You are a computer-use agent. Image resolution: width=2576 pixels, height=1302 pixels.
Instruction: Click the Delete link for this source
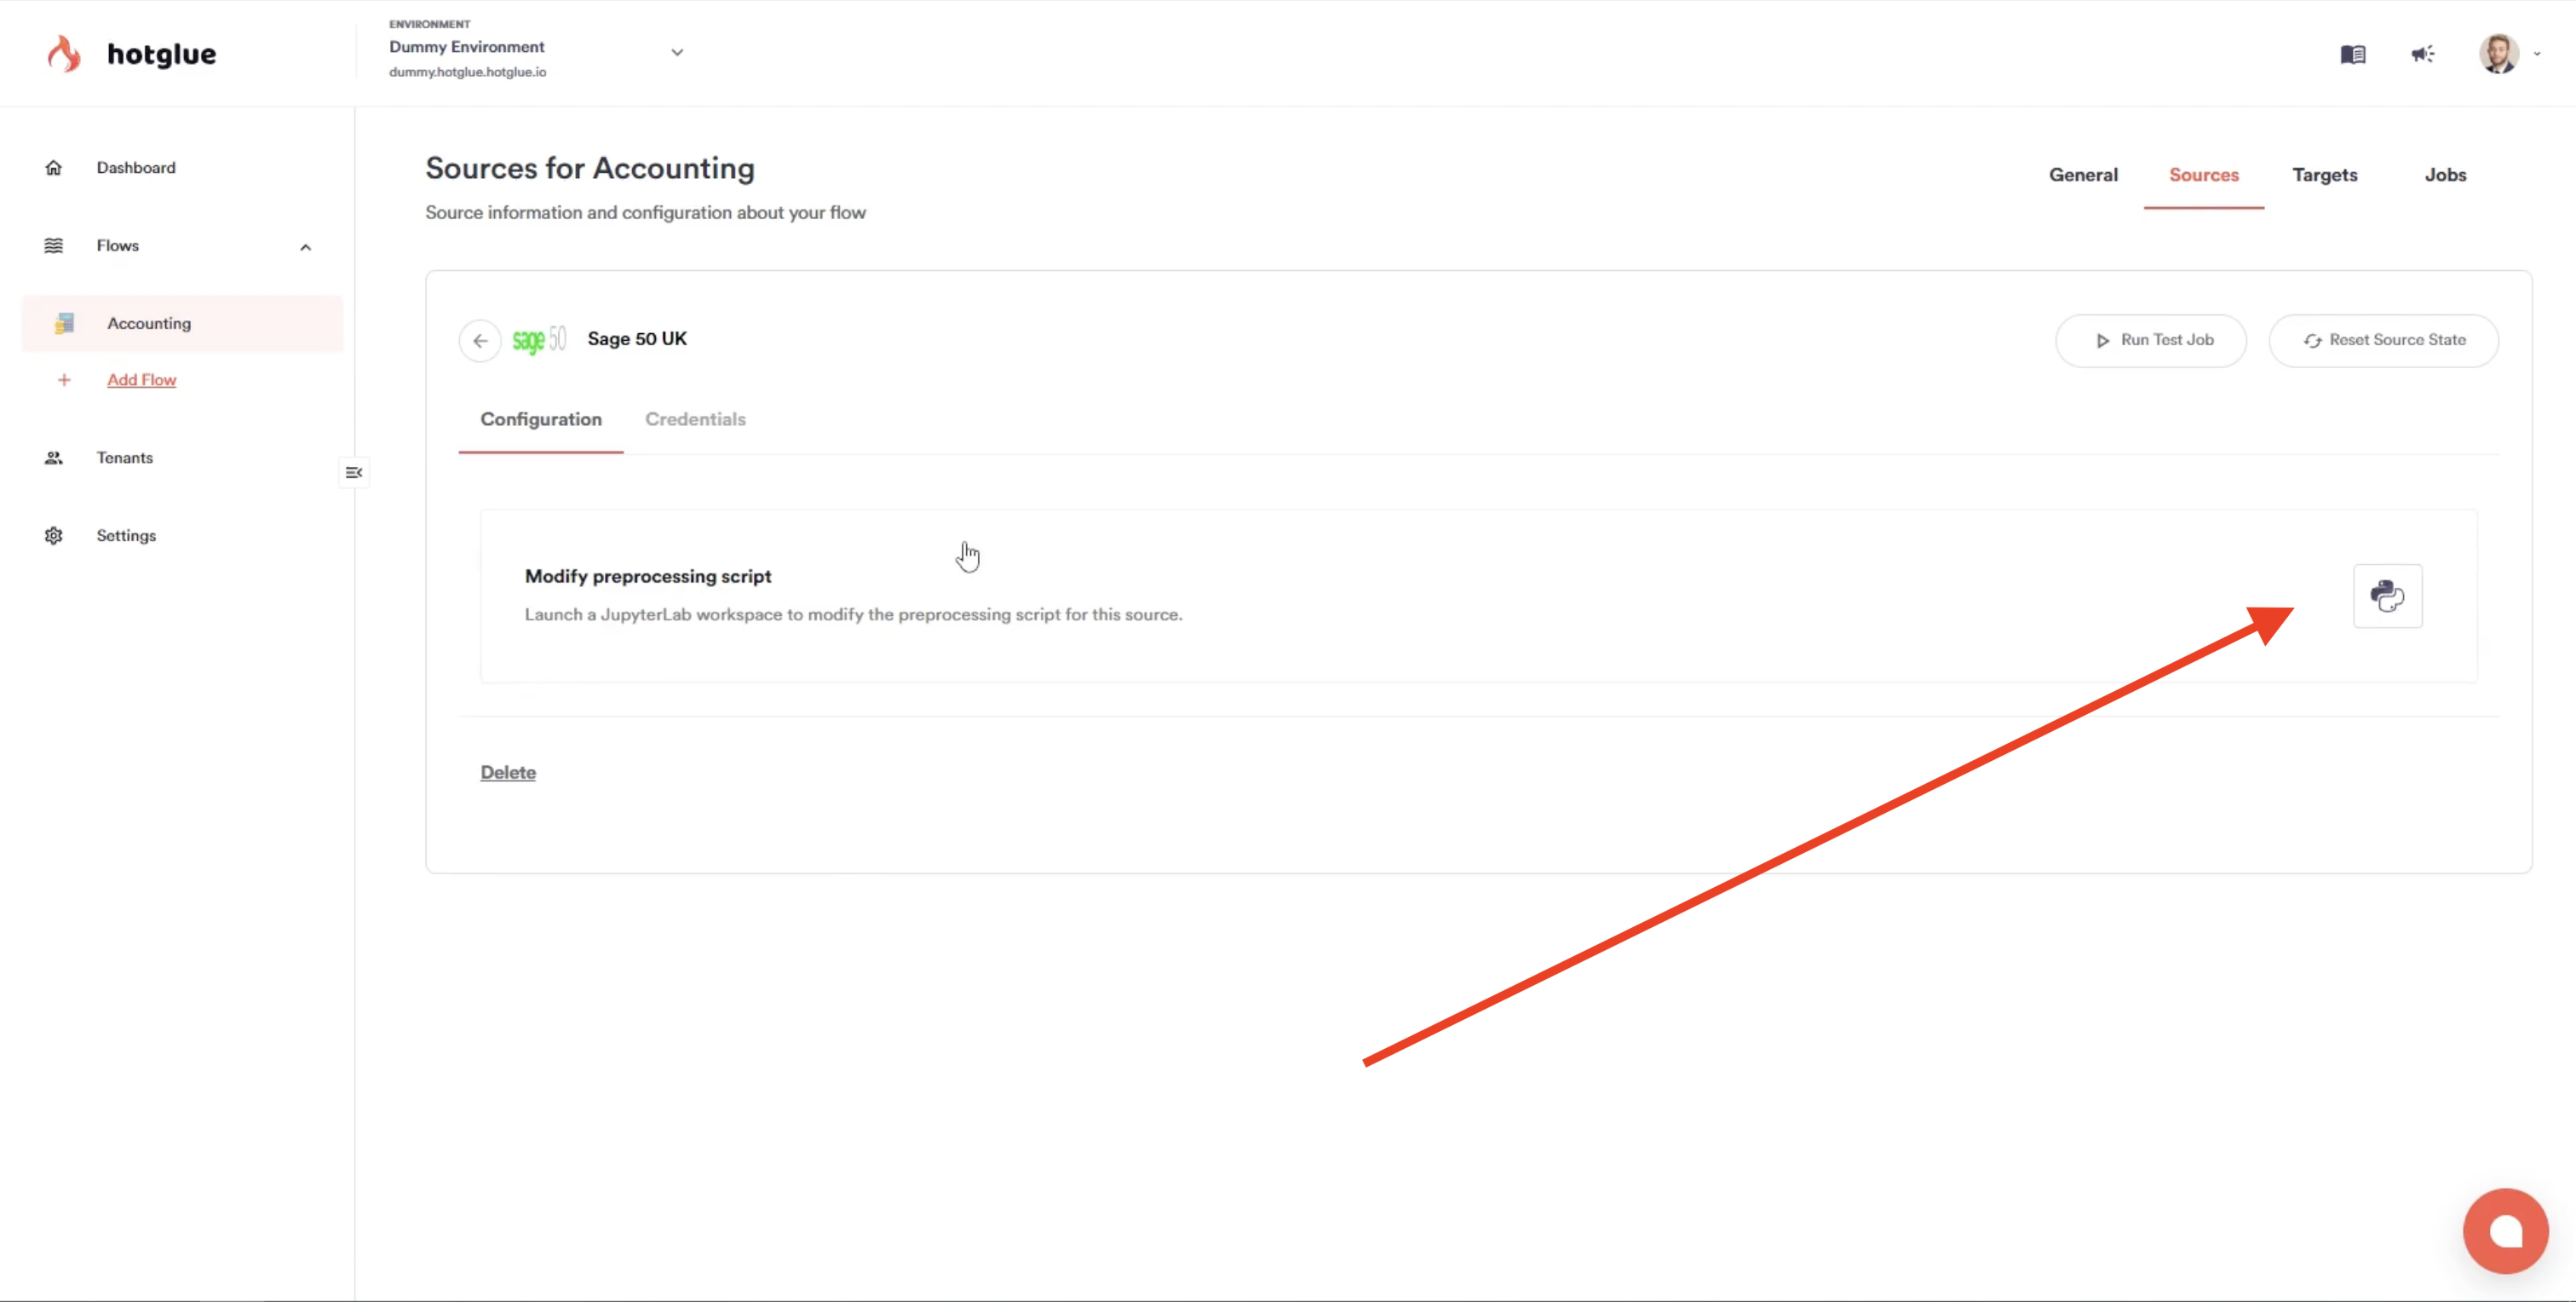[508, 770]
